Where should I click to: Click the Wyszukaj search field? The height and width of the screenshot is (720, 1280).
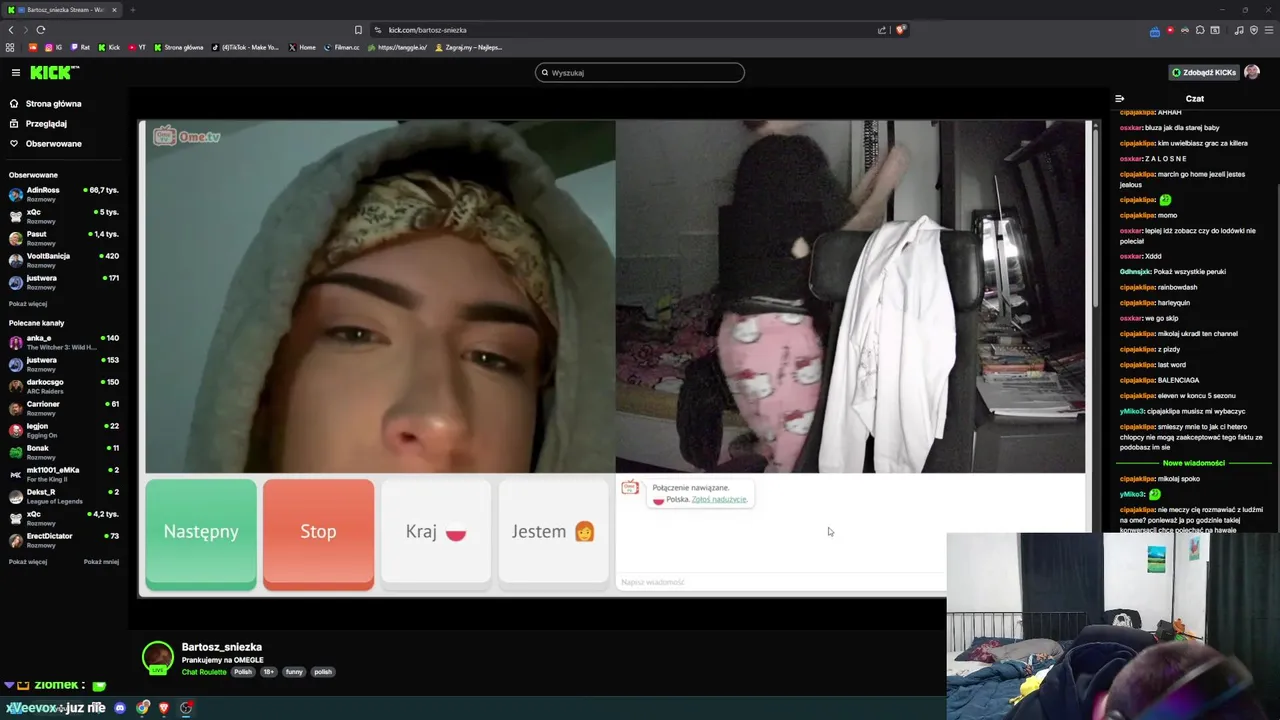[640, 72]
